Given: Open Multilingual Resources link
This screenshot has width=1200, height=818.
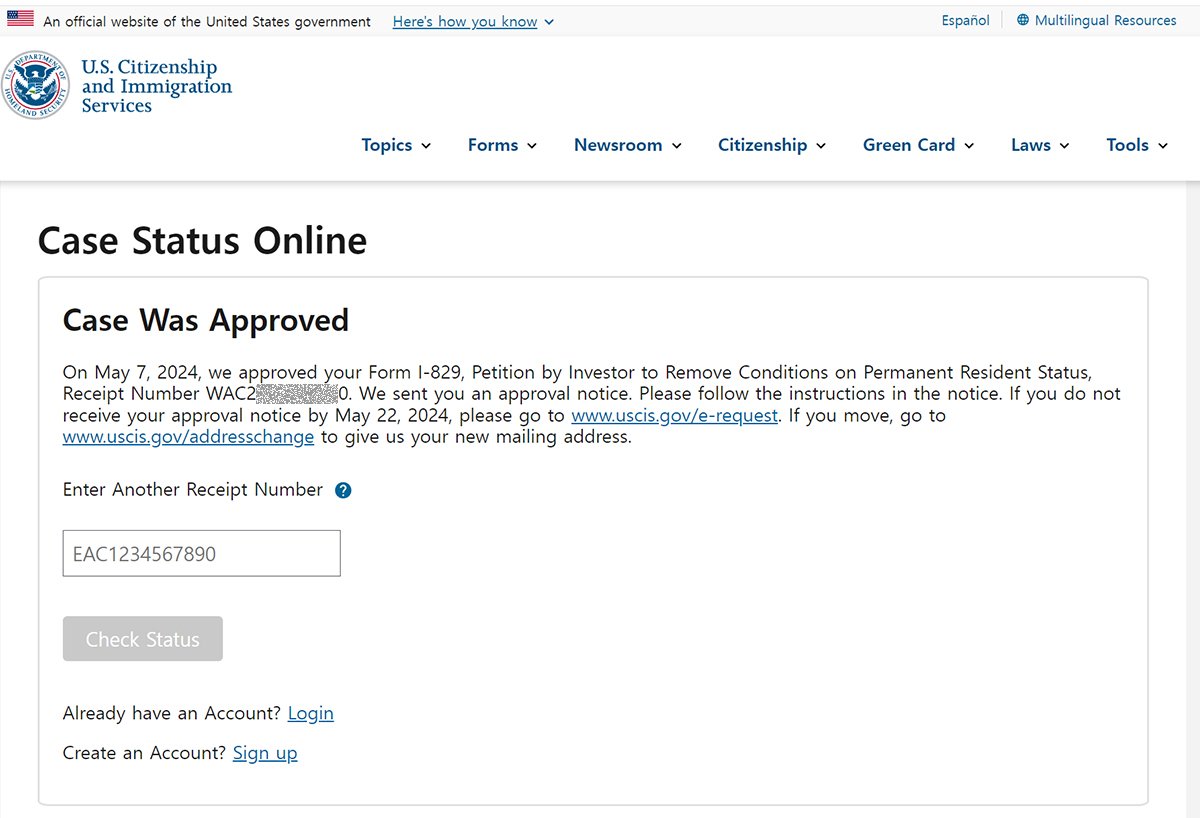Looking at the screenshot, I should (x=1106, y=20).
